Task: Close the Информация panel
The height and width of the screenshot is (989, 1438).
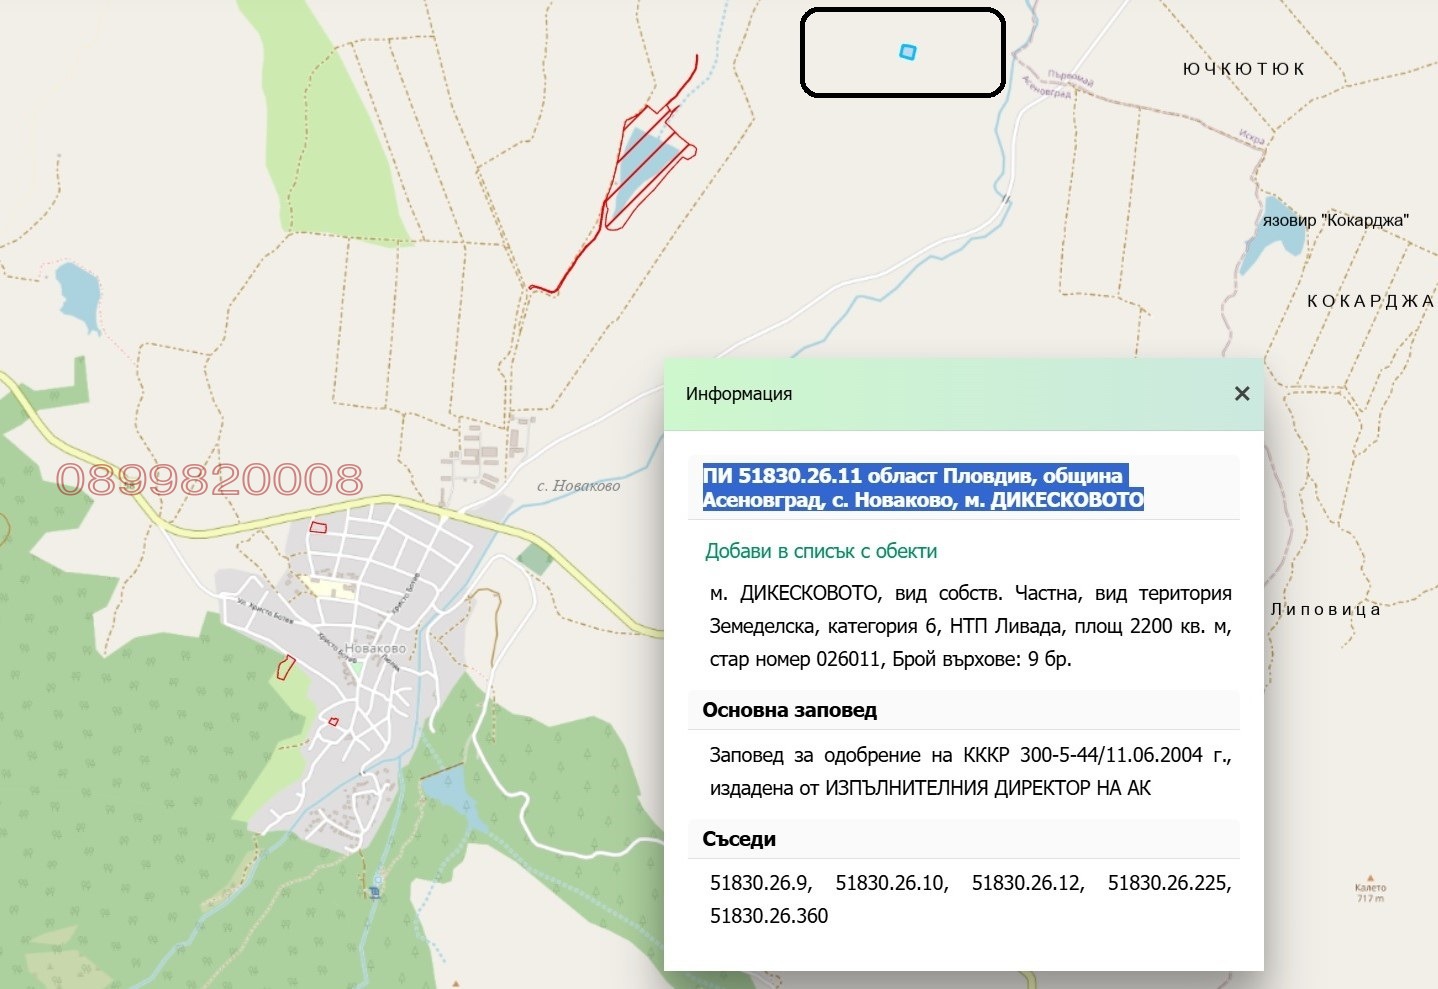Action: click(x=1241, y=393)
